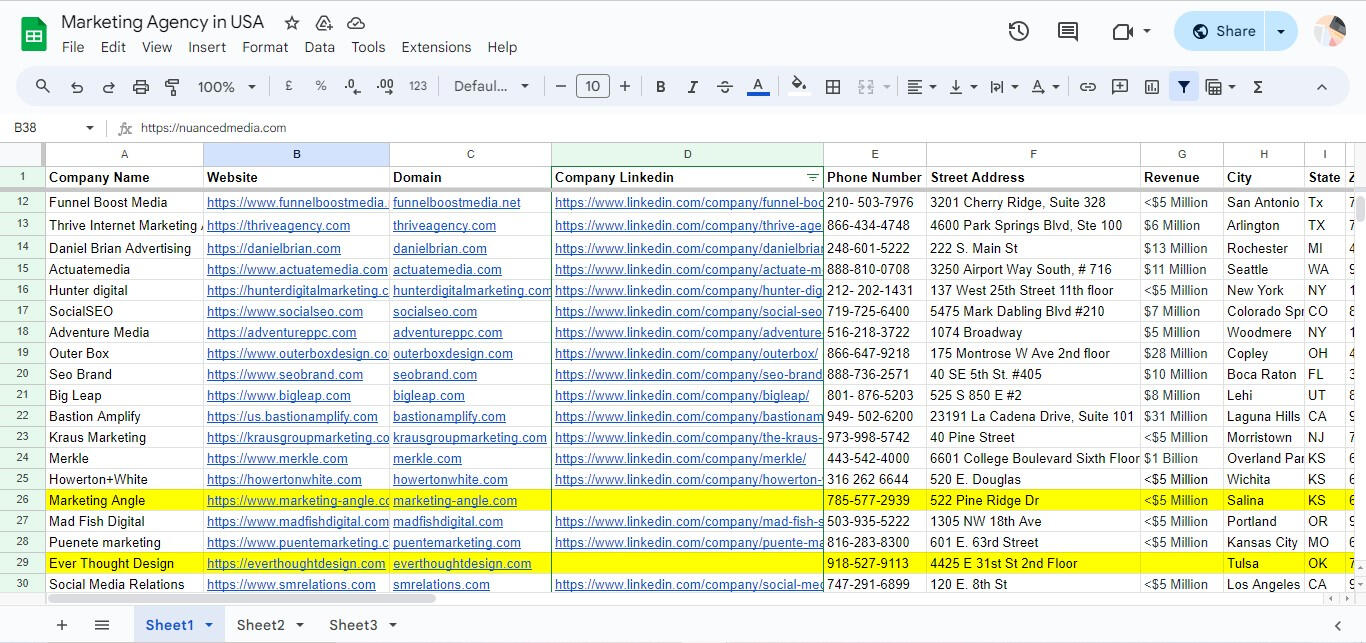Click the move to folder icon

pos(323,22)
